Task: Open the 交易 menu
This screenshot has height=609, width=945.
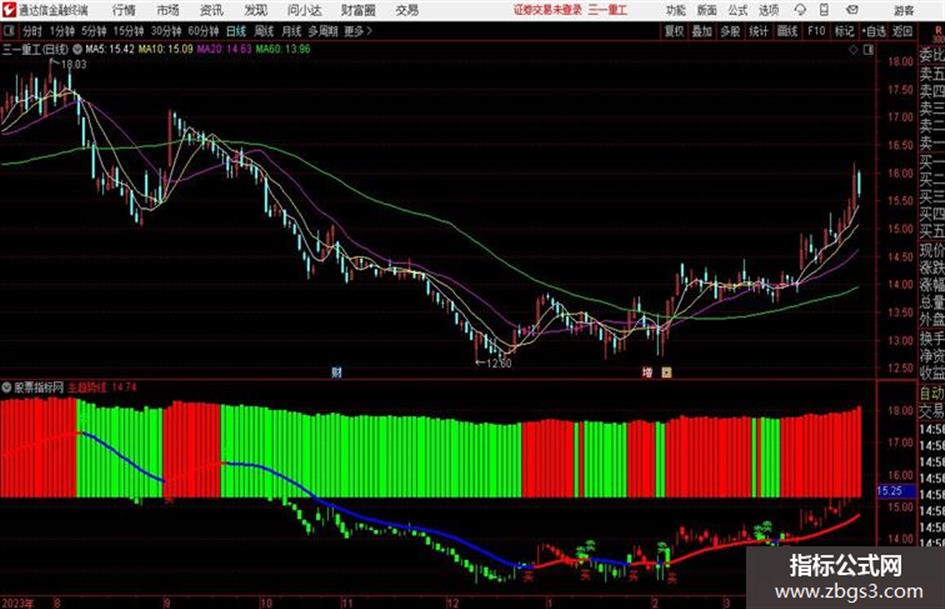Action: click(x=407, y=10)
